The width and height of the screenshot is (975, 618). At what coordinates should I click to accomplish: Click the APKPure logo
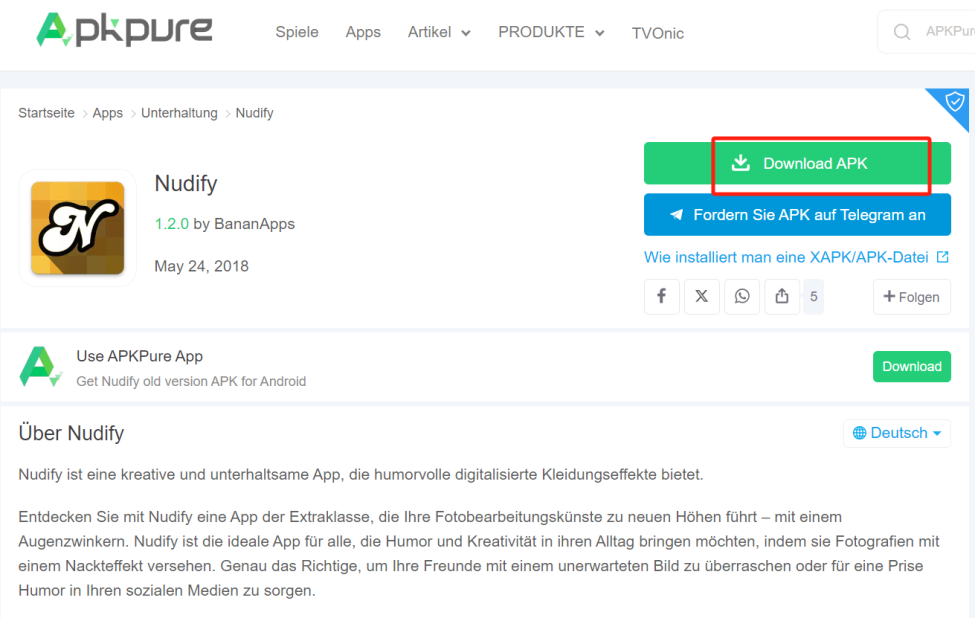coord(124,30)
